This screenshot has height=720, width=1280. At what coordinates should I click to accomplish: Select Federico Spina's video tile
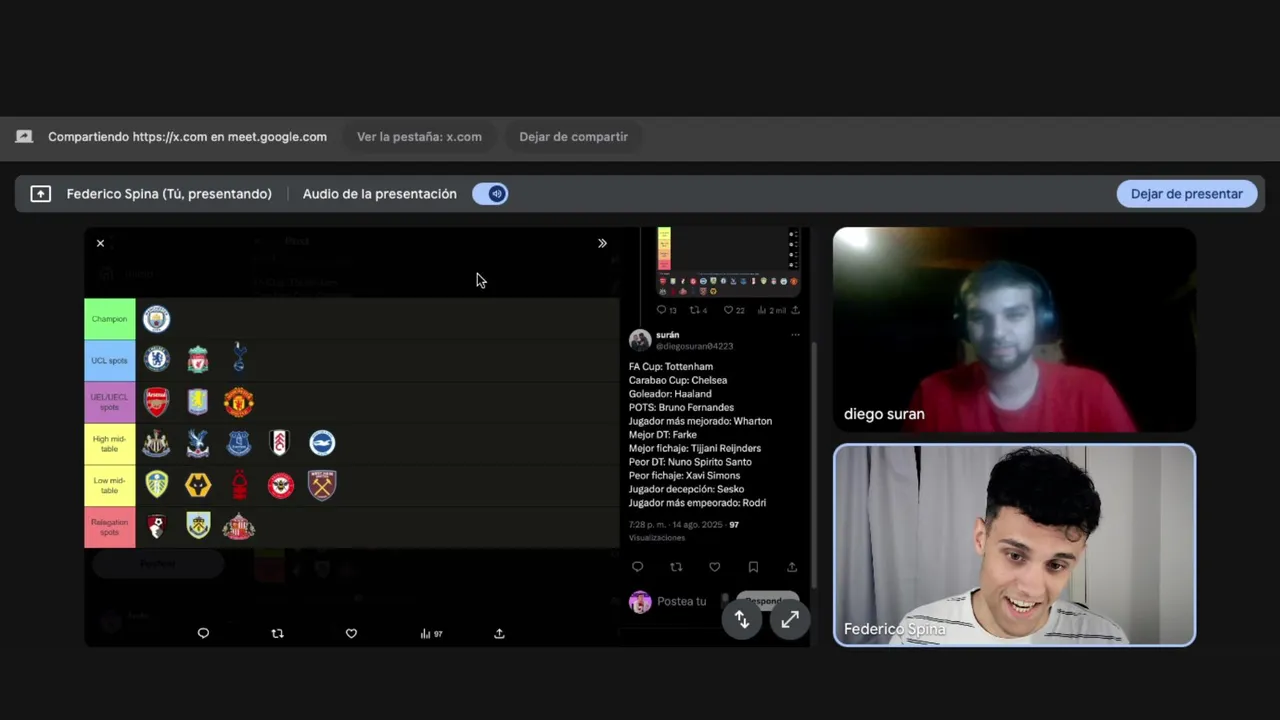(1014, 545)
